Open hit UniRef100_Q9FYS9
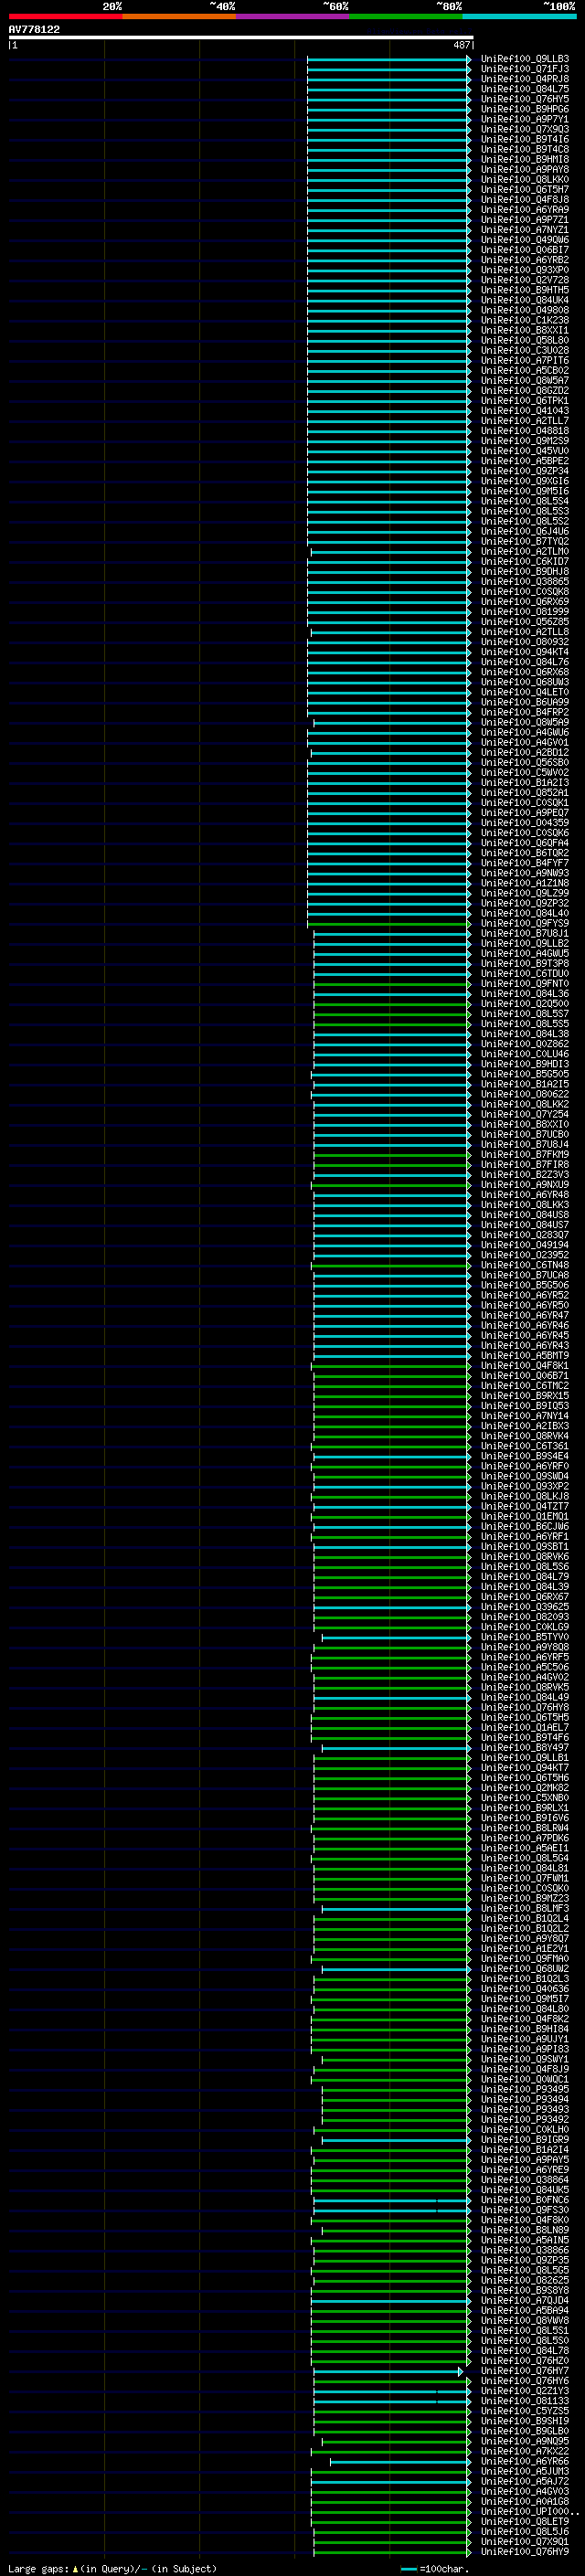This screenshot has height=2576, width=585. [x=525, y=923]
